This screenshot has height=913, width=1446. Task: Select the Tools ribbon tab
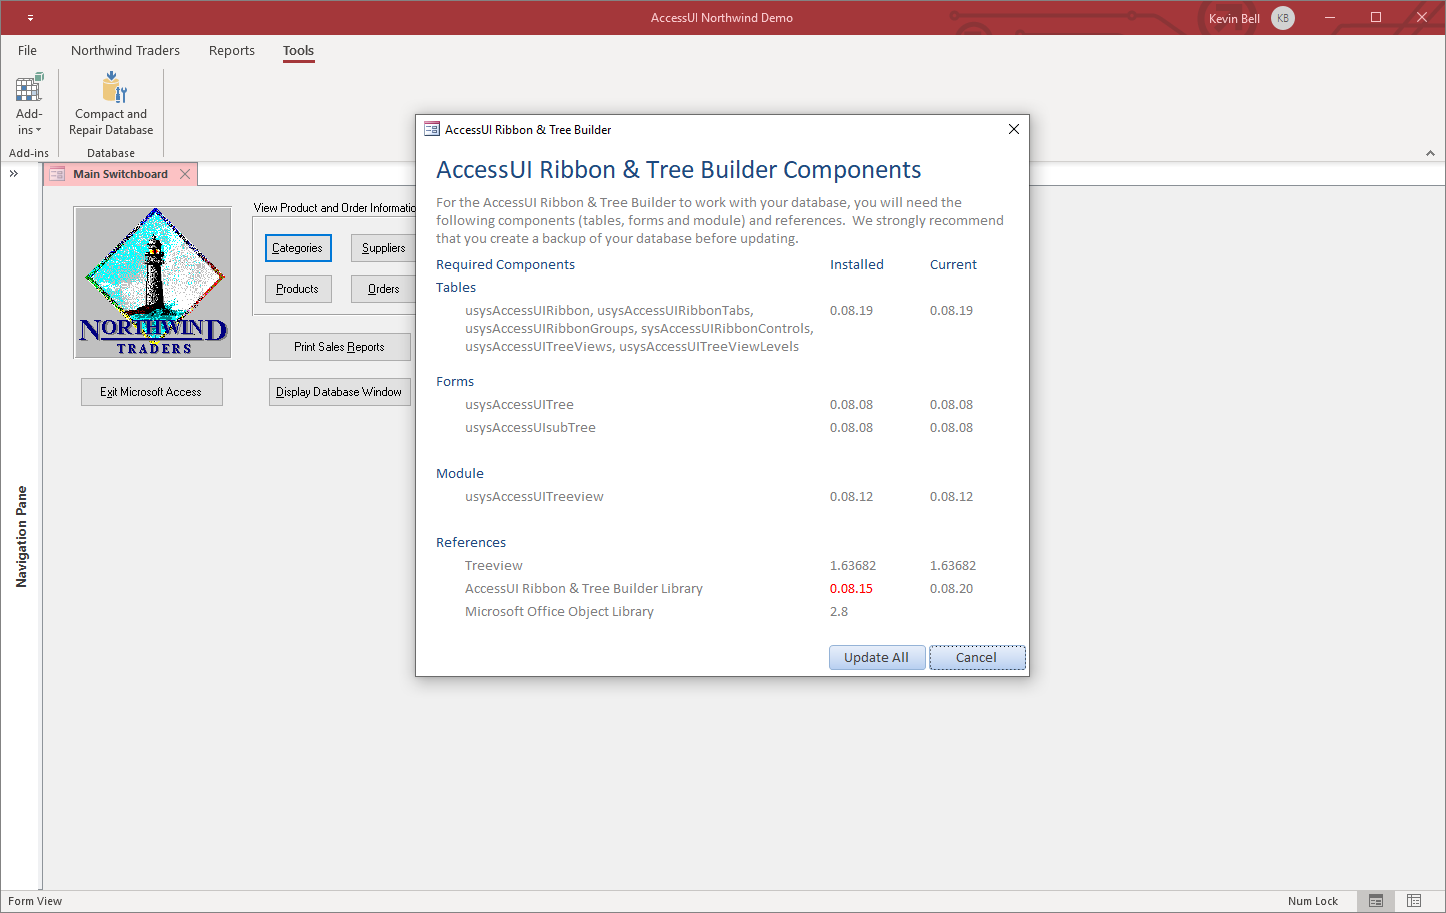298,51
